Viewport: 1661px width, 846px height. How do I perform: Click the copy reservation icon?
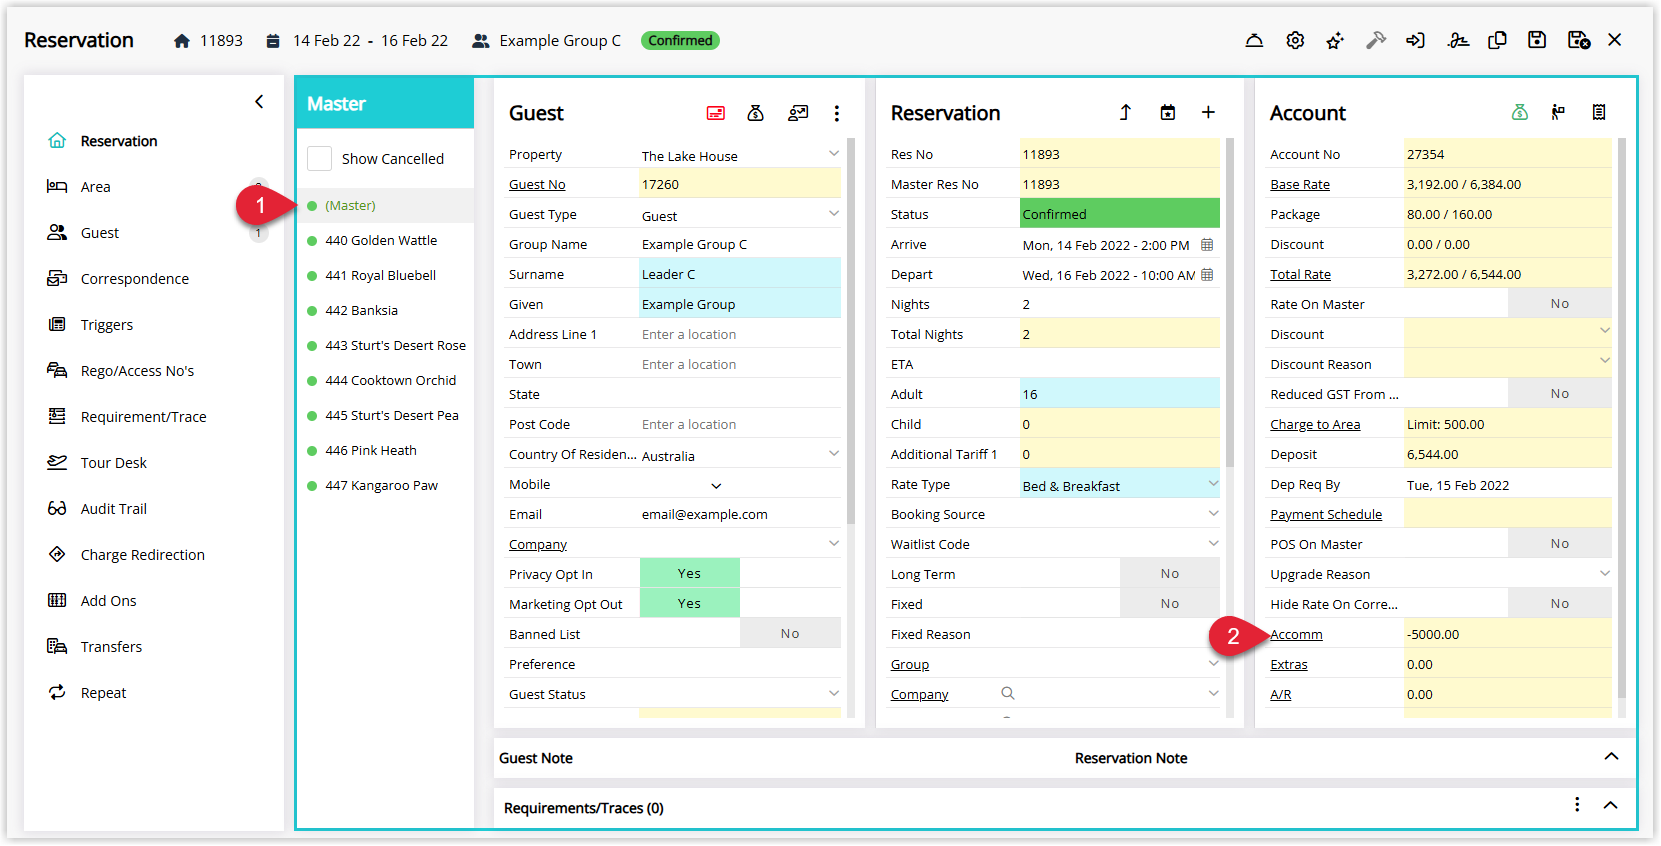1497,41
